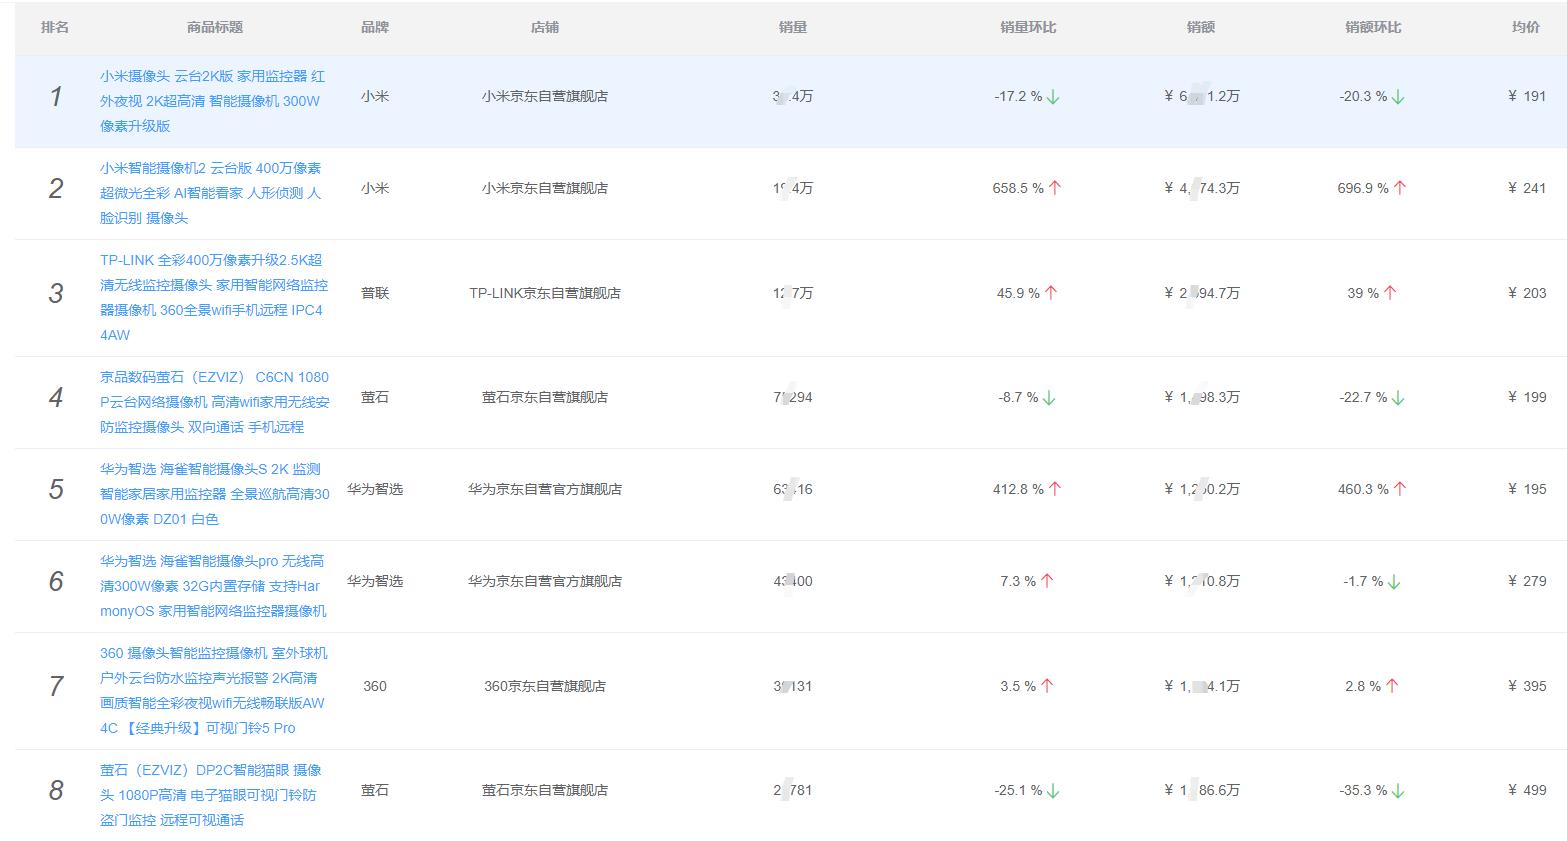Click rank number 1
The image size is (1567, 841).
(56, 97)
